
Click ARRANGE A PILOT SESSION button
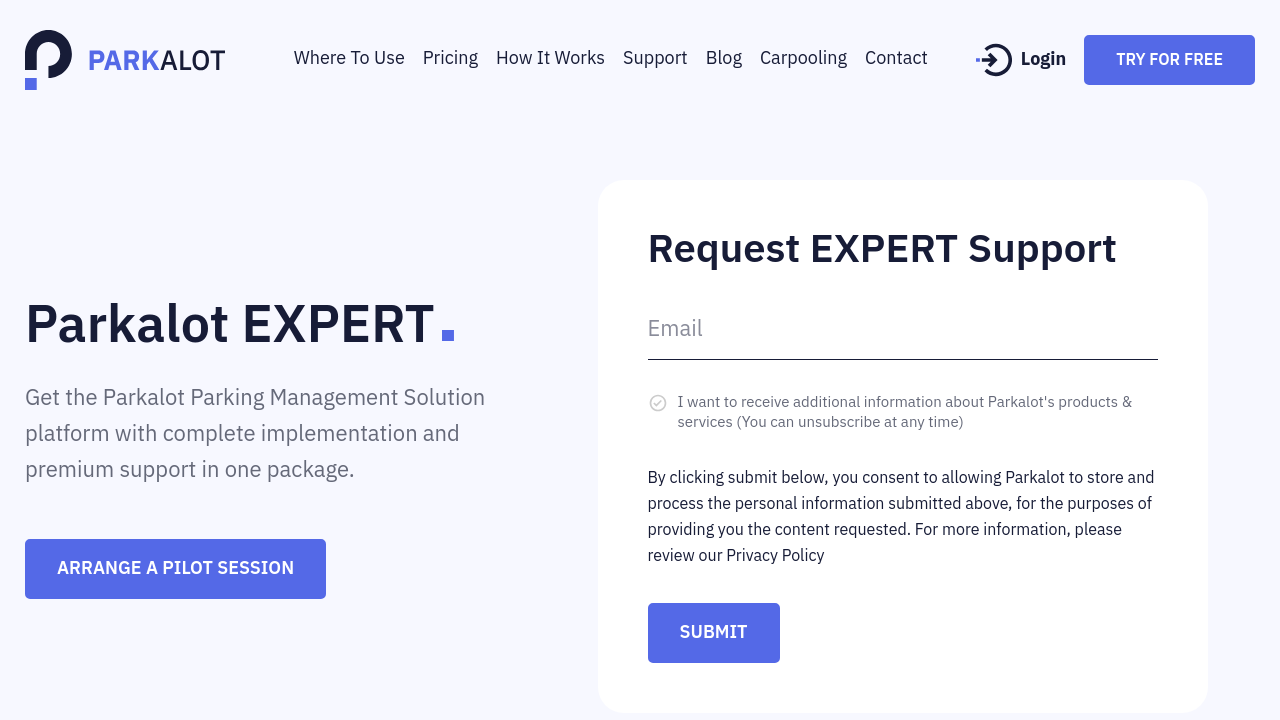175,568
